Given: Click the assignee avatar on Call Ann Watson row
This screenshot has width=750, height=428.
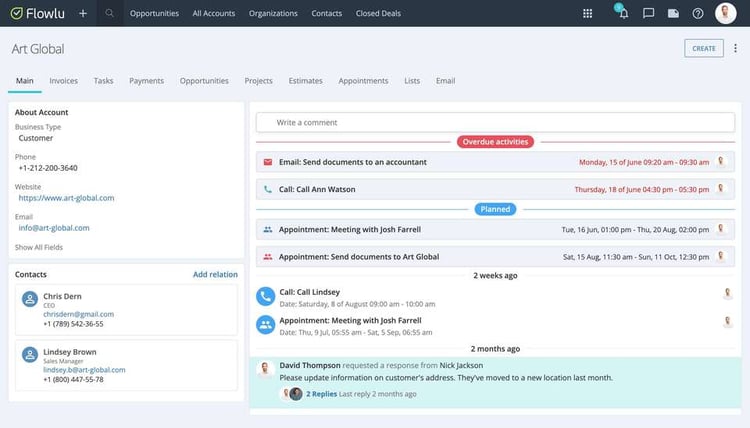Looking at the screenshot, I should (720, 188).
